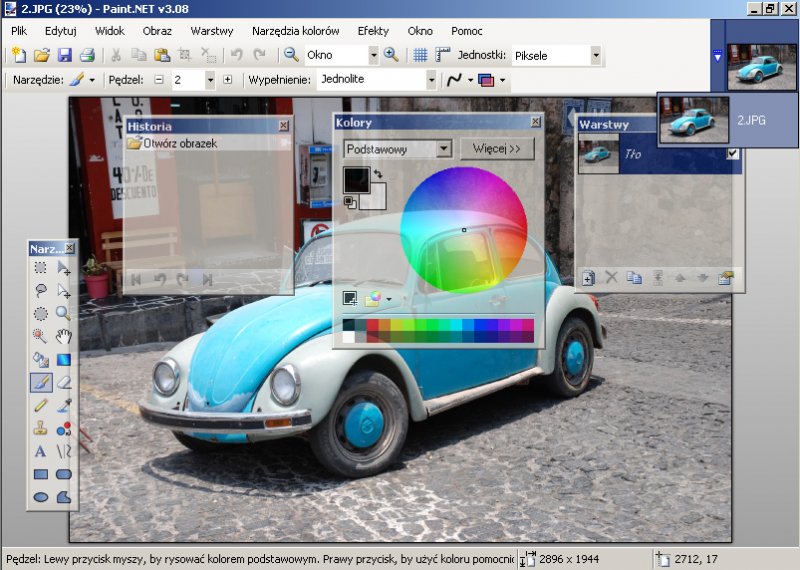Image resolution: width=800 pixels, height=570 pixels.
Task: Select the Eraser tool
Action: pos(64,382)
